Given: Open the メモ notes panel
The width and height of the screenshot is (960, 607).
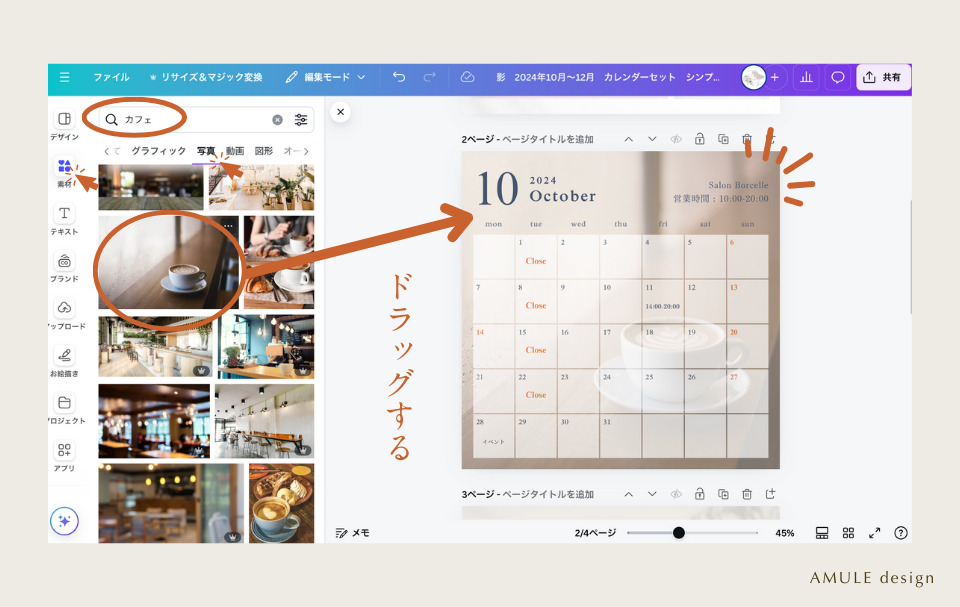Looking at the screenshot, I should pos(355,532).
